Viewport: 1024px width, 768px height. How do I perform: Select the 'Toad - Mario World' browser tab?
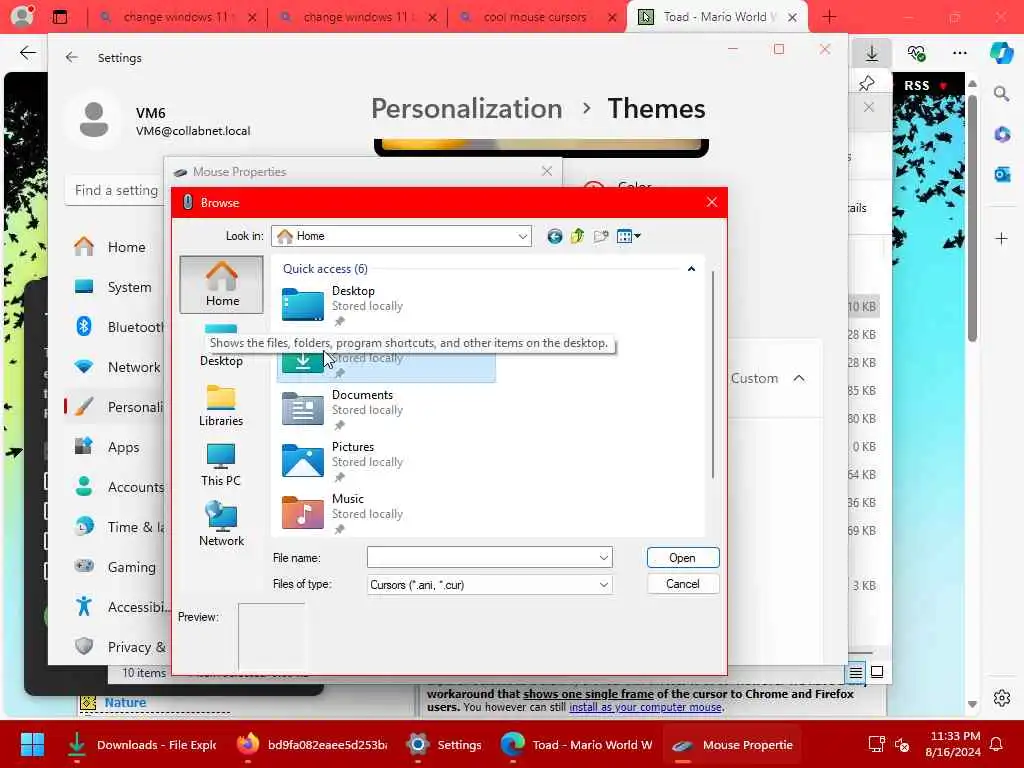pyautogui.click(x=716, y=17)
